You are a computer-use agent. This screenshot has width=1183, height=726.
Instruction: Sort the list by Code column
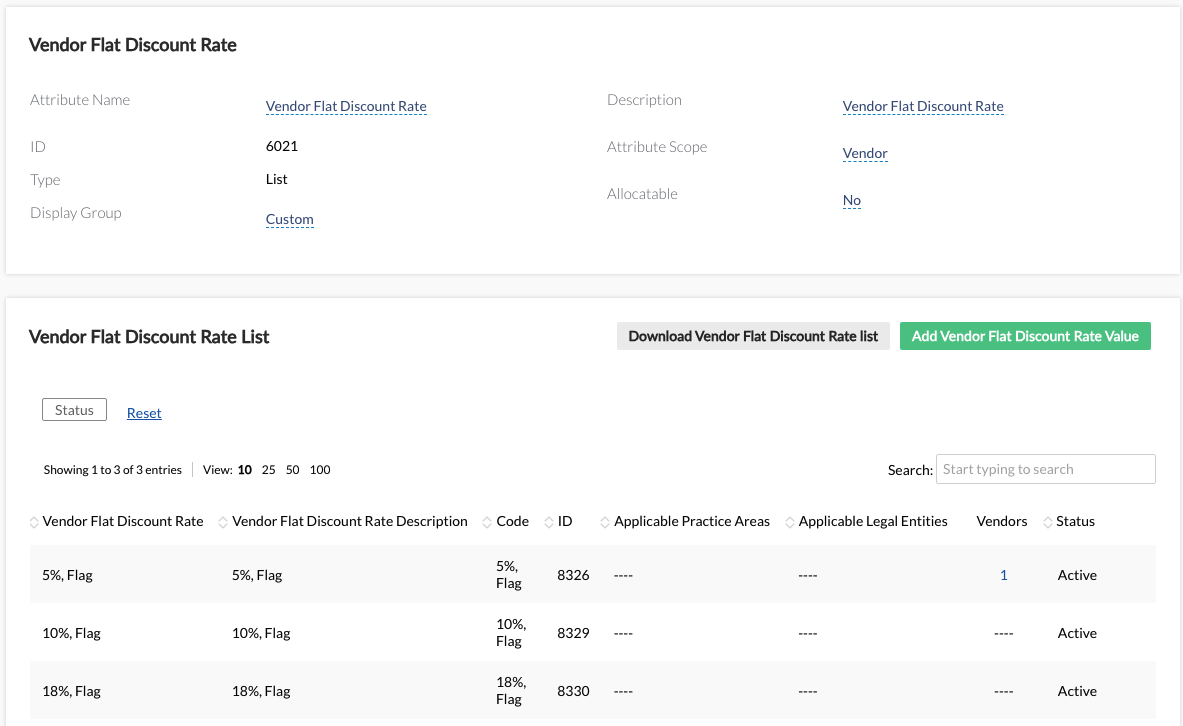[488, 522]
